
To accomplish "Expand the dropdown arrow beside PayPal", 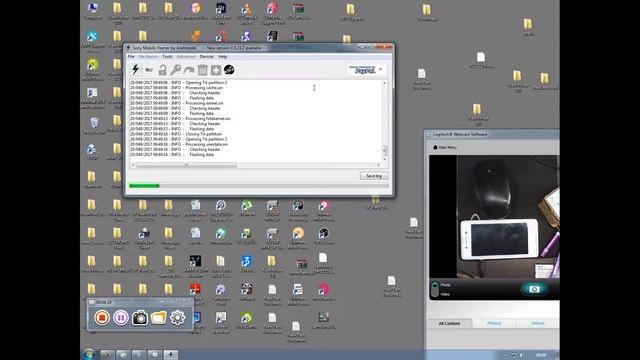I will click(380, 70).
